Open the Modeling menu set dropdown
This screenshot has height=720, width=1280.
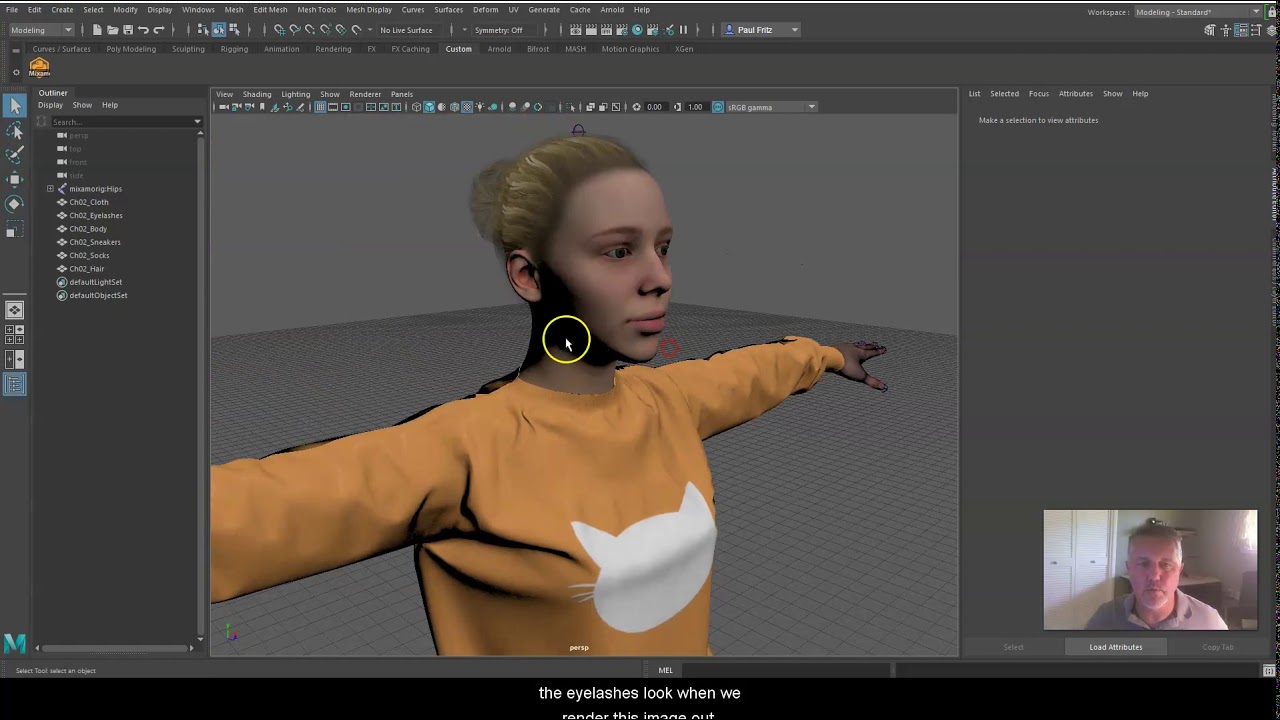coord(40,30)
